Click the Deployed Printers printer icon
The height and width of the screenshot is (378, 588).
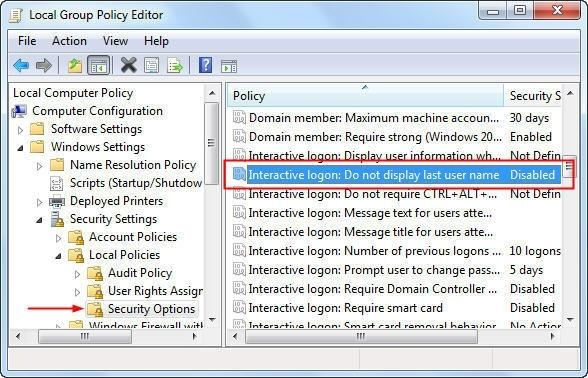(57, 201)
